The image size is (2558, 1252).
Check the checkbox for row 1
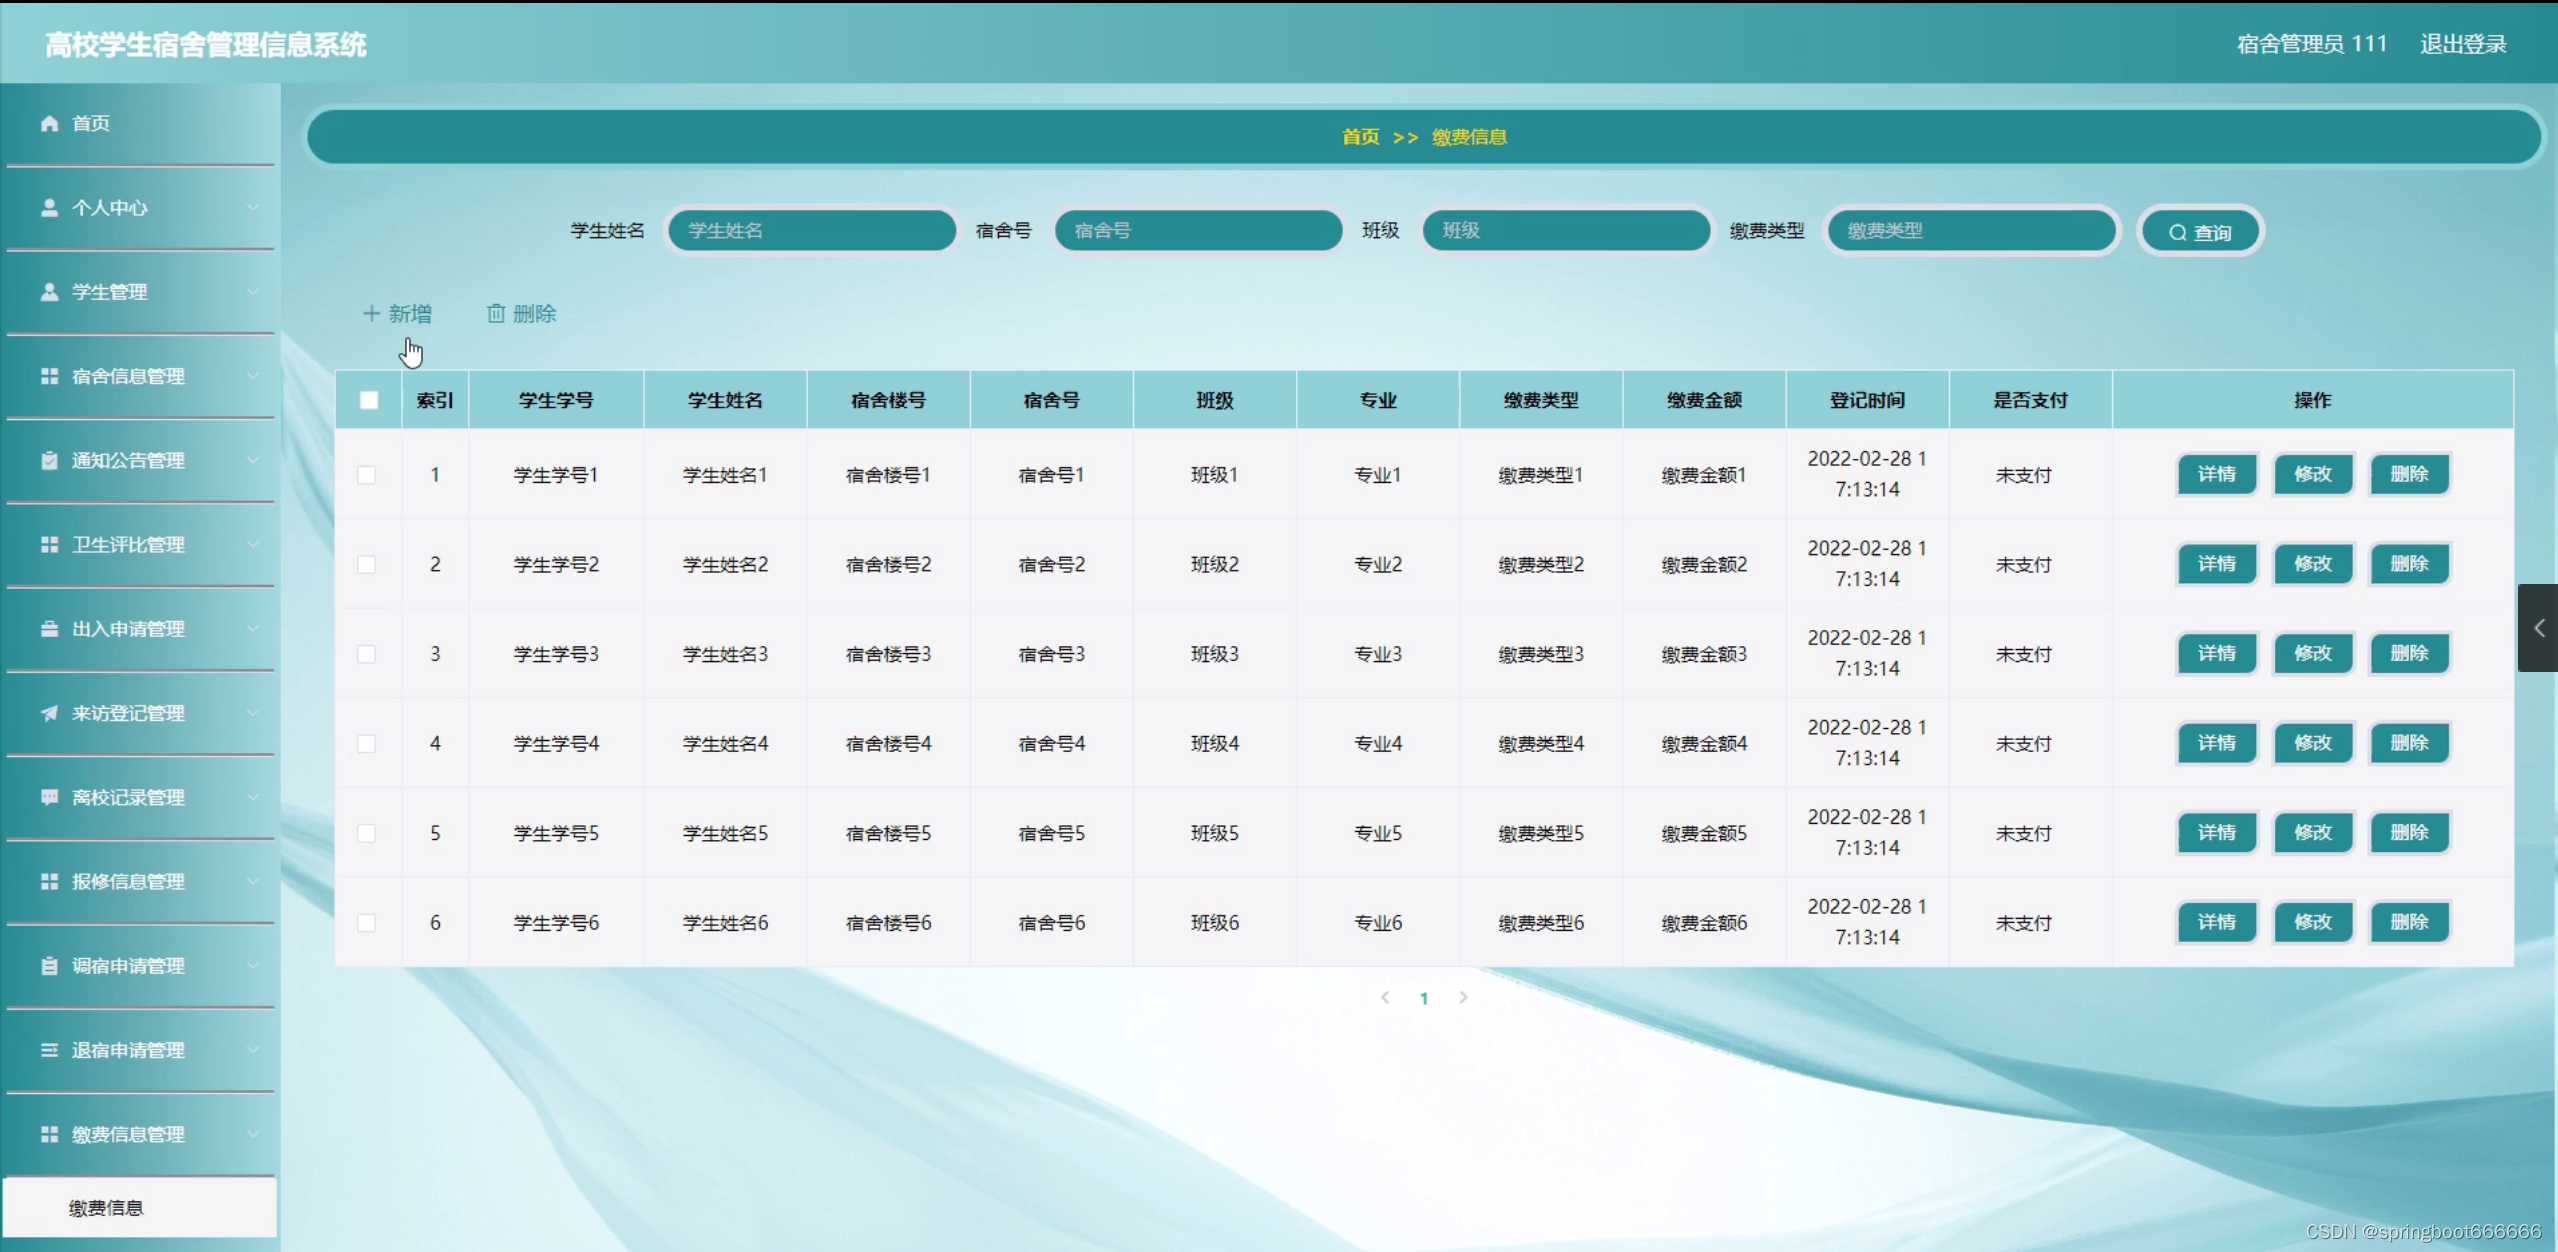(367, 475)
